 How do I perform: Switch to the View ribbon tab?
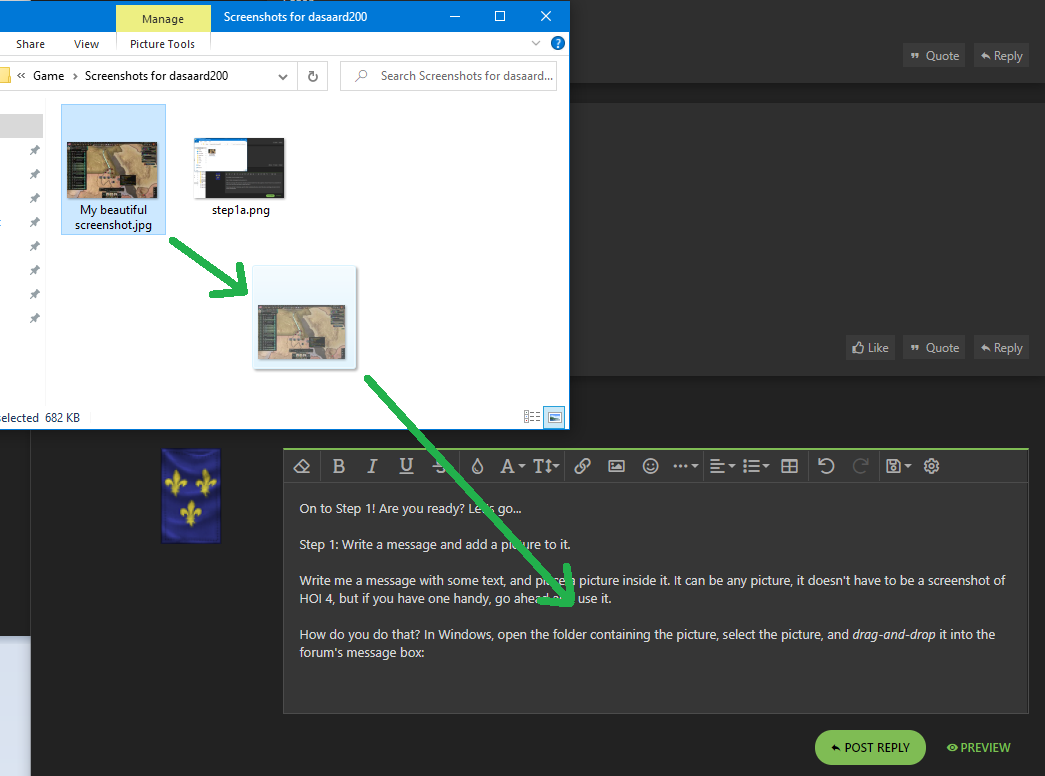coord(87,44)
